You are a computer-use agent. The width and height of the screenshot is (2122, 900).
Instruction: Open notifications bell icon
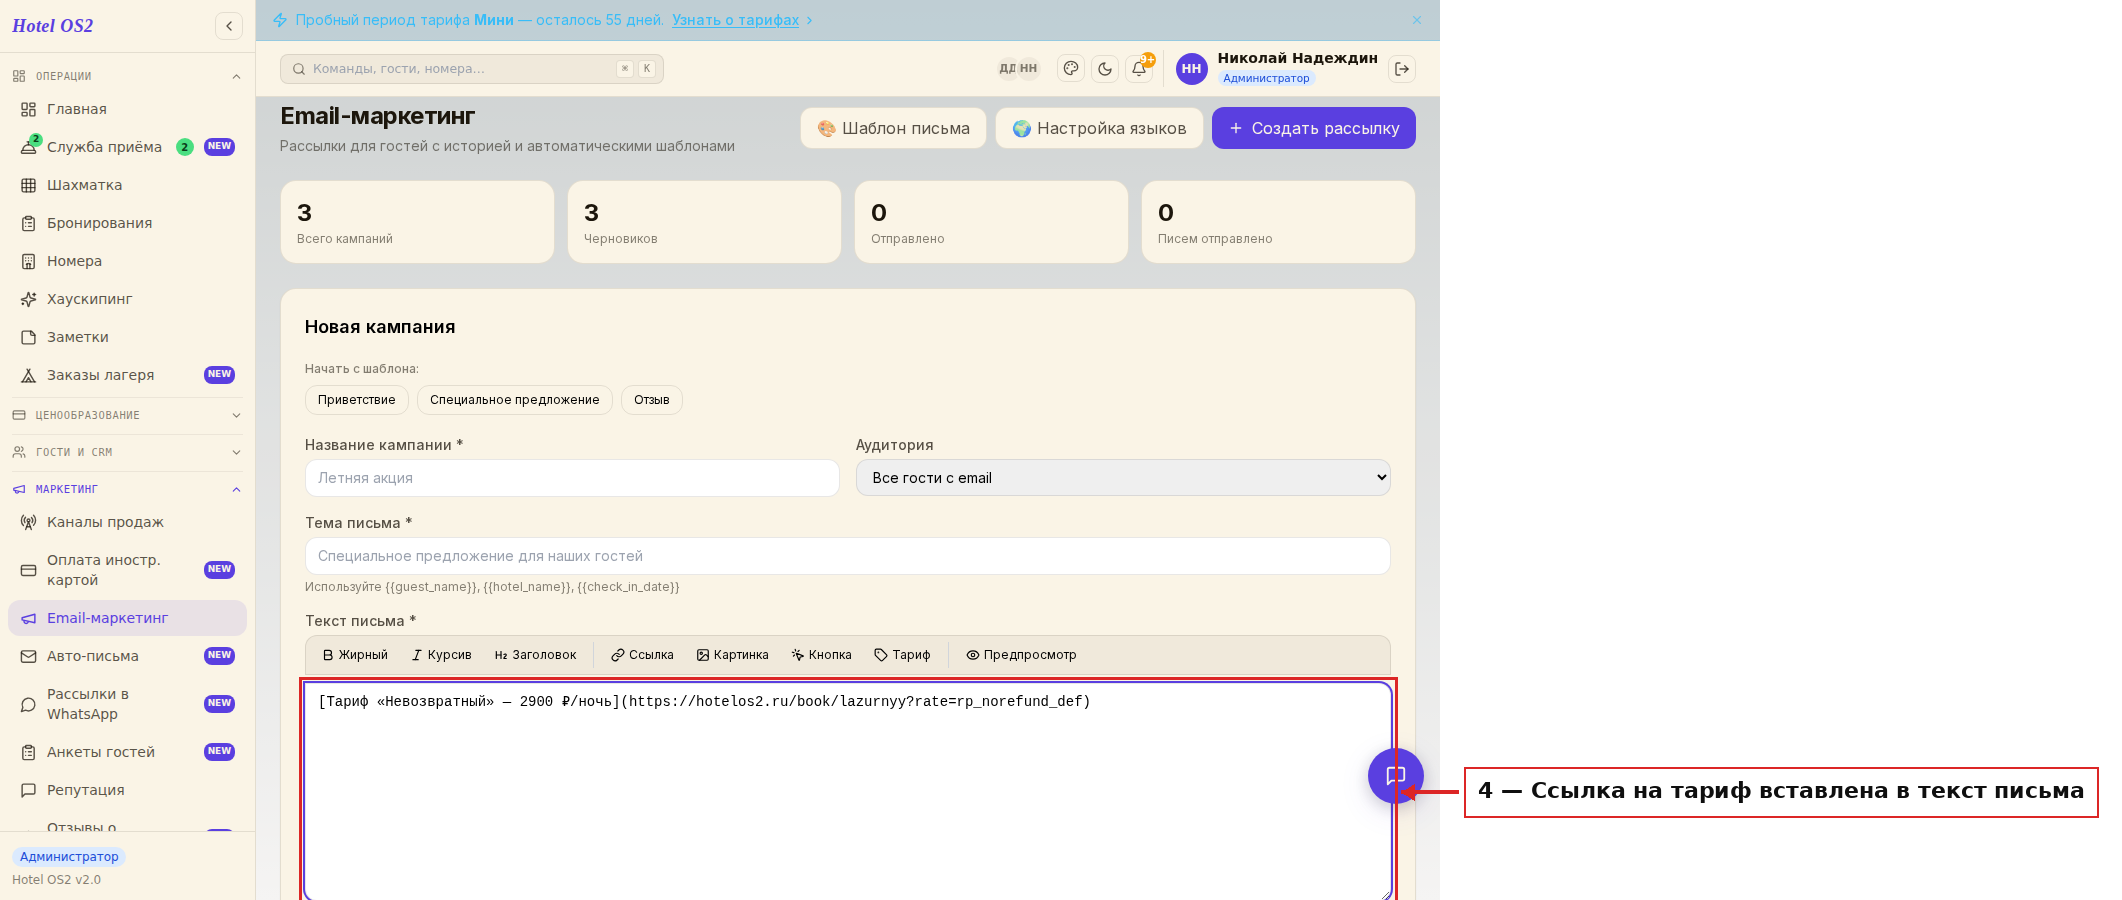[x=1139, y=69]
